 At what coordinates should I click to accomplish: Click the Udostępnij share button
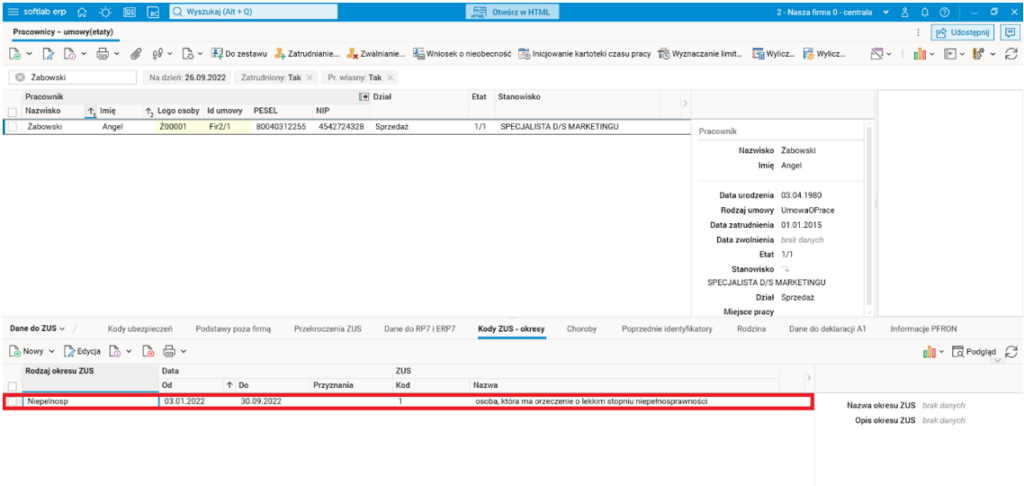(962, 32)
